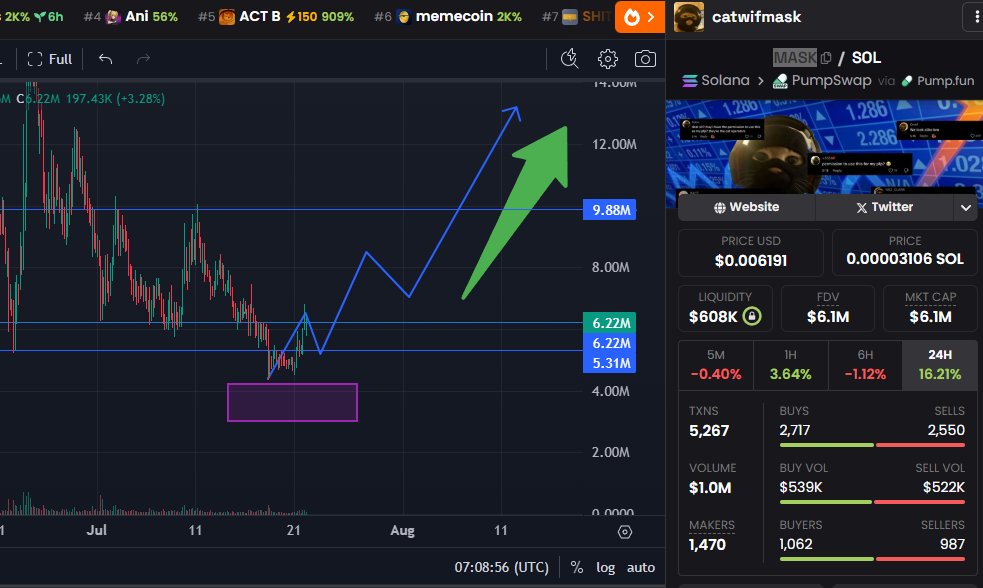This screenshot has width=983, height=588.
Task: Click the fullscreen brackets icon
Action: [35, 59]
